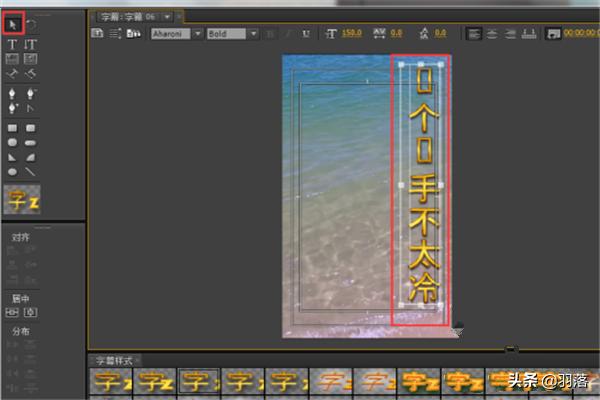Click the background video timecode

point(581,33)
